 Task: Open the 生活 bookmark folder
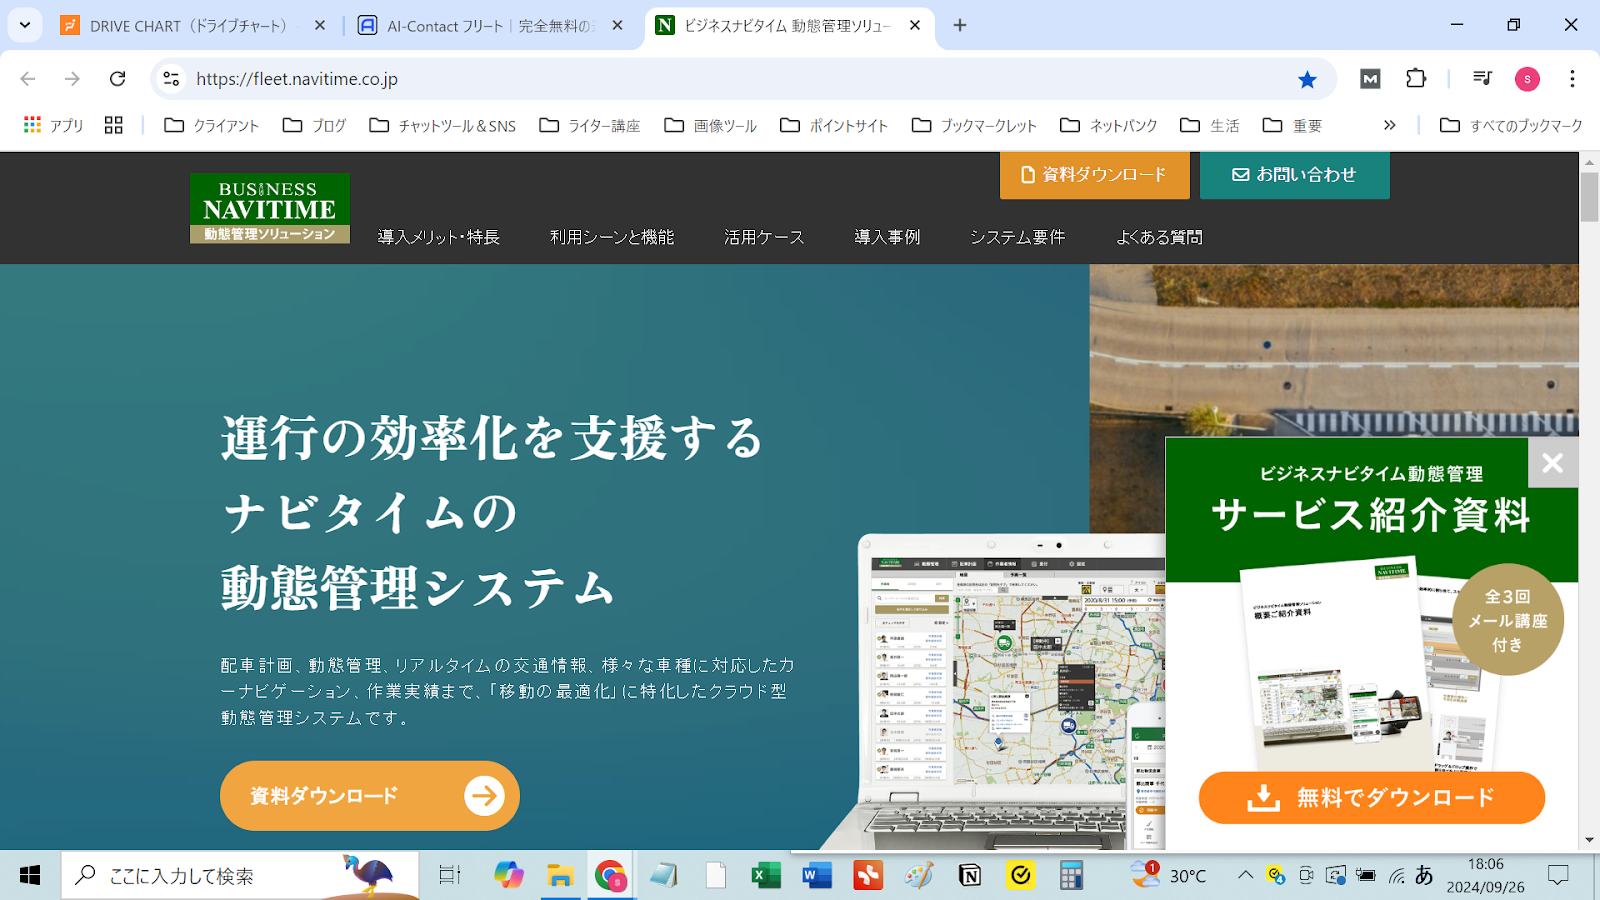tap(1210, 125)
